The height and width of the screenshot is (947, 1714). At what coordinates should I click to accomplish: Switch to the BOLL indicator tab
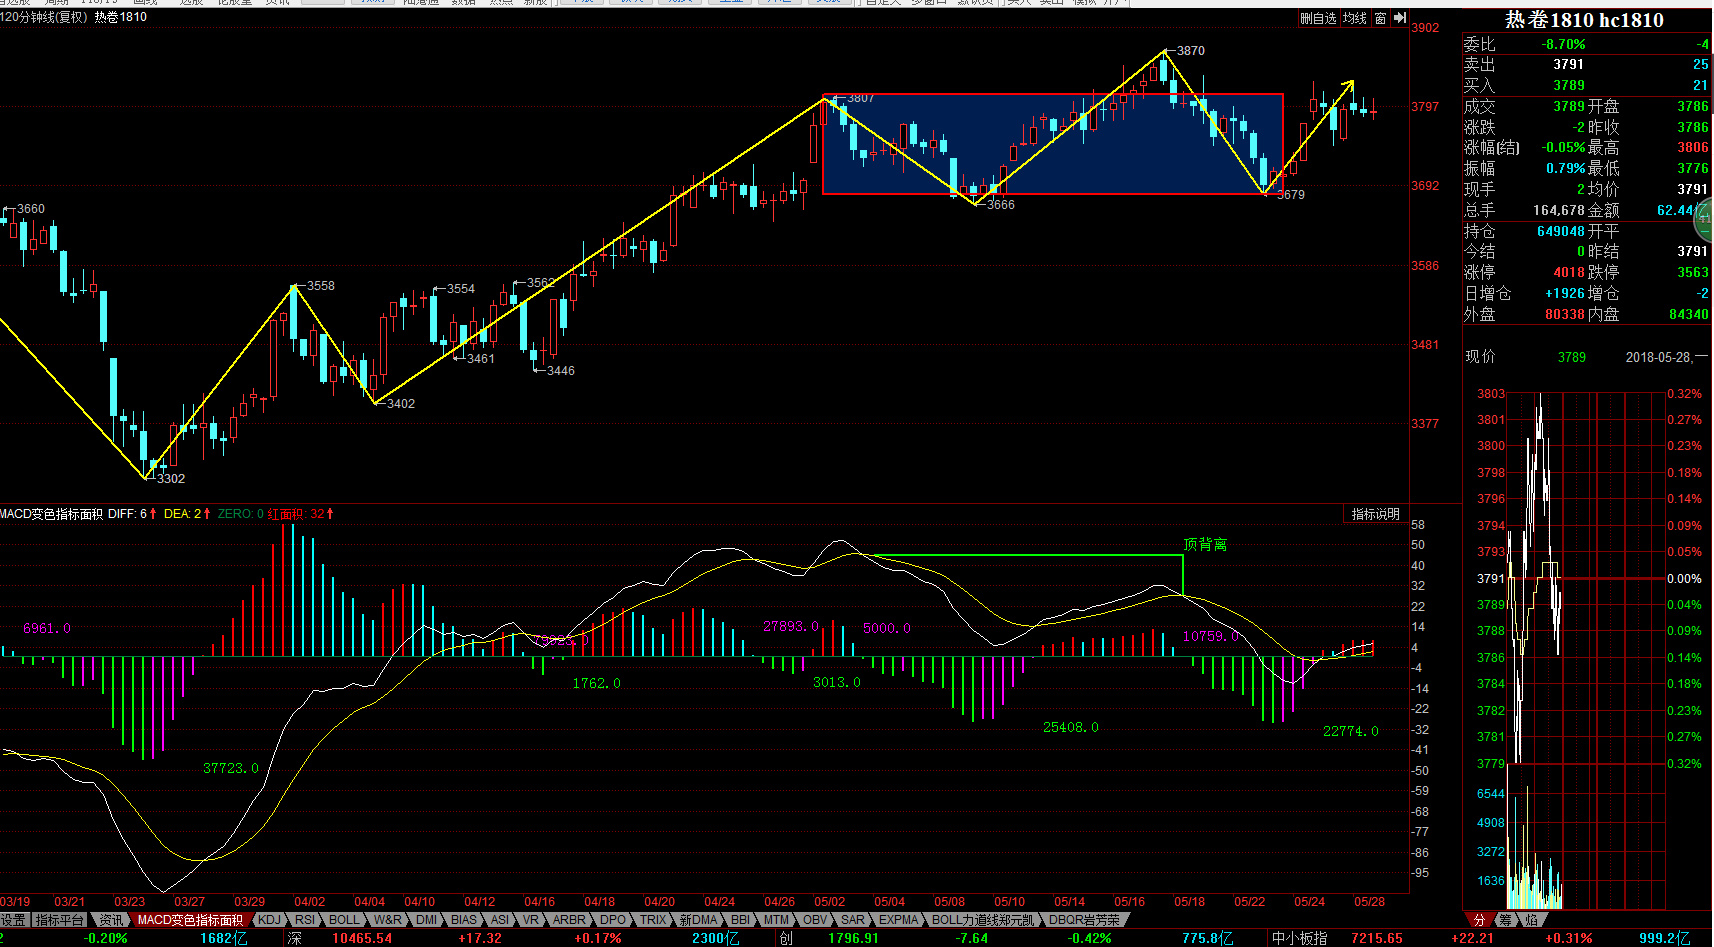(x=344, y=920)
